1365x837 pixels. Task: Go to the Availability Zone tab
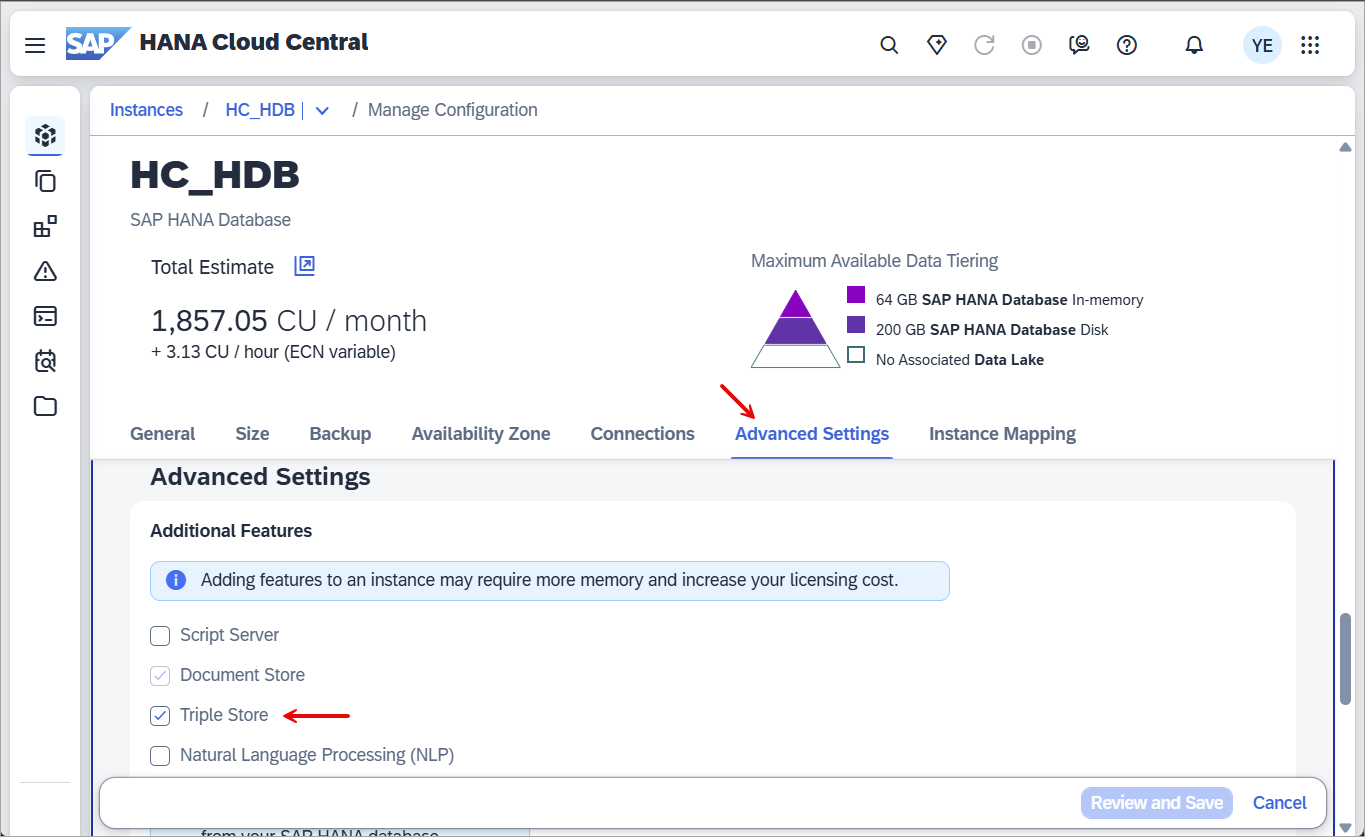tap(481, 434)
